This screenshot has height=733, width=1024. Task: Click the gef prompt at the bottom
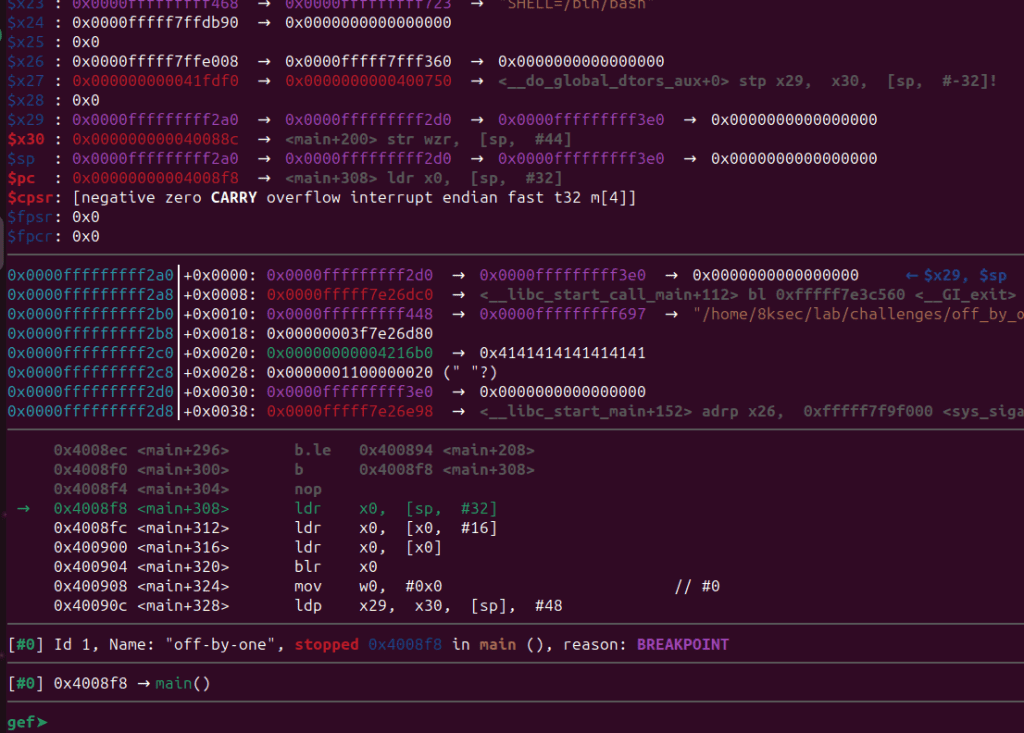click(27, 722)
